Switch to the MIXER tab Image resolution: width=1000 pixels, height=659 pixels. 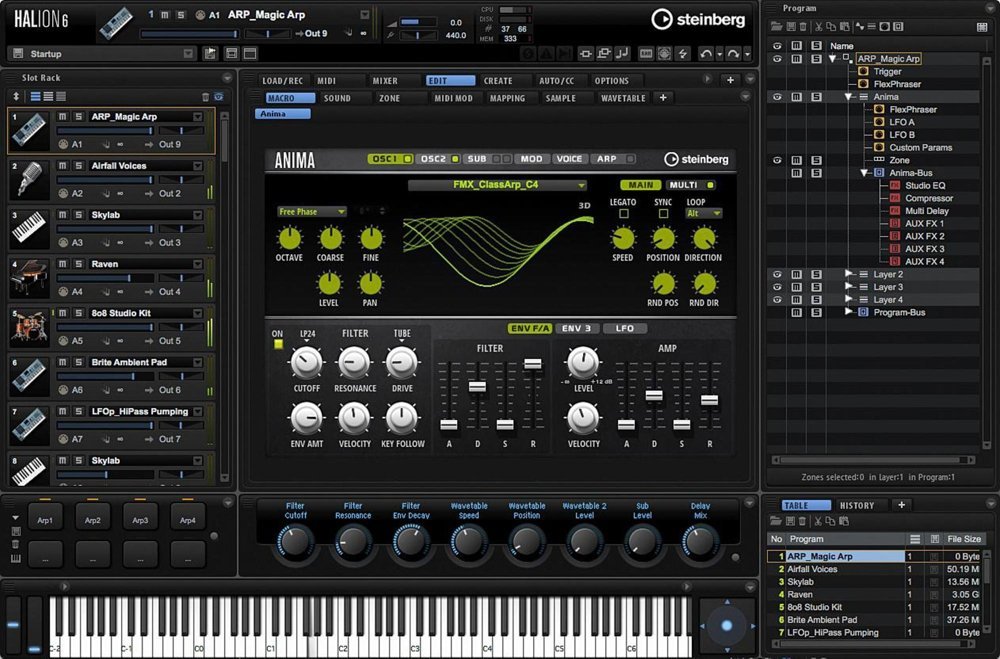pyautogui.click(x=385, y=81)
